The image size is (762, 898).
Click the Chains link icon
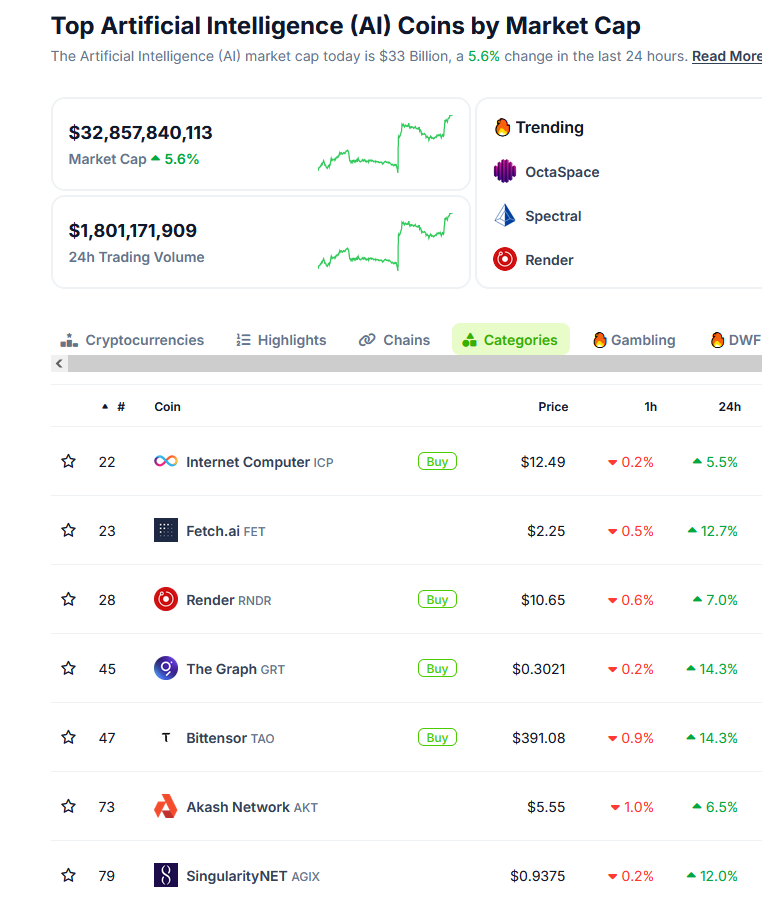pos(367,340)
